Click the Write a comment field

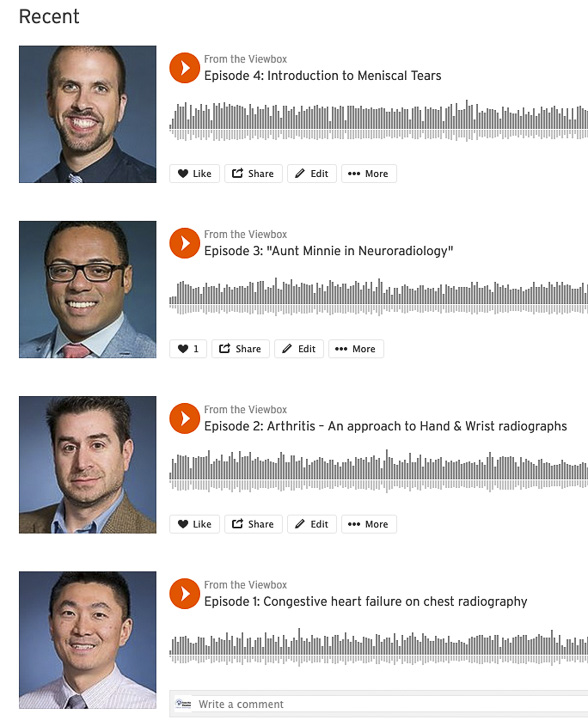pyautogui.click(x=379, y=704)
